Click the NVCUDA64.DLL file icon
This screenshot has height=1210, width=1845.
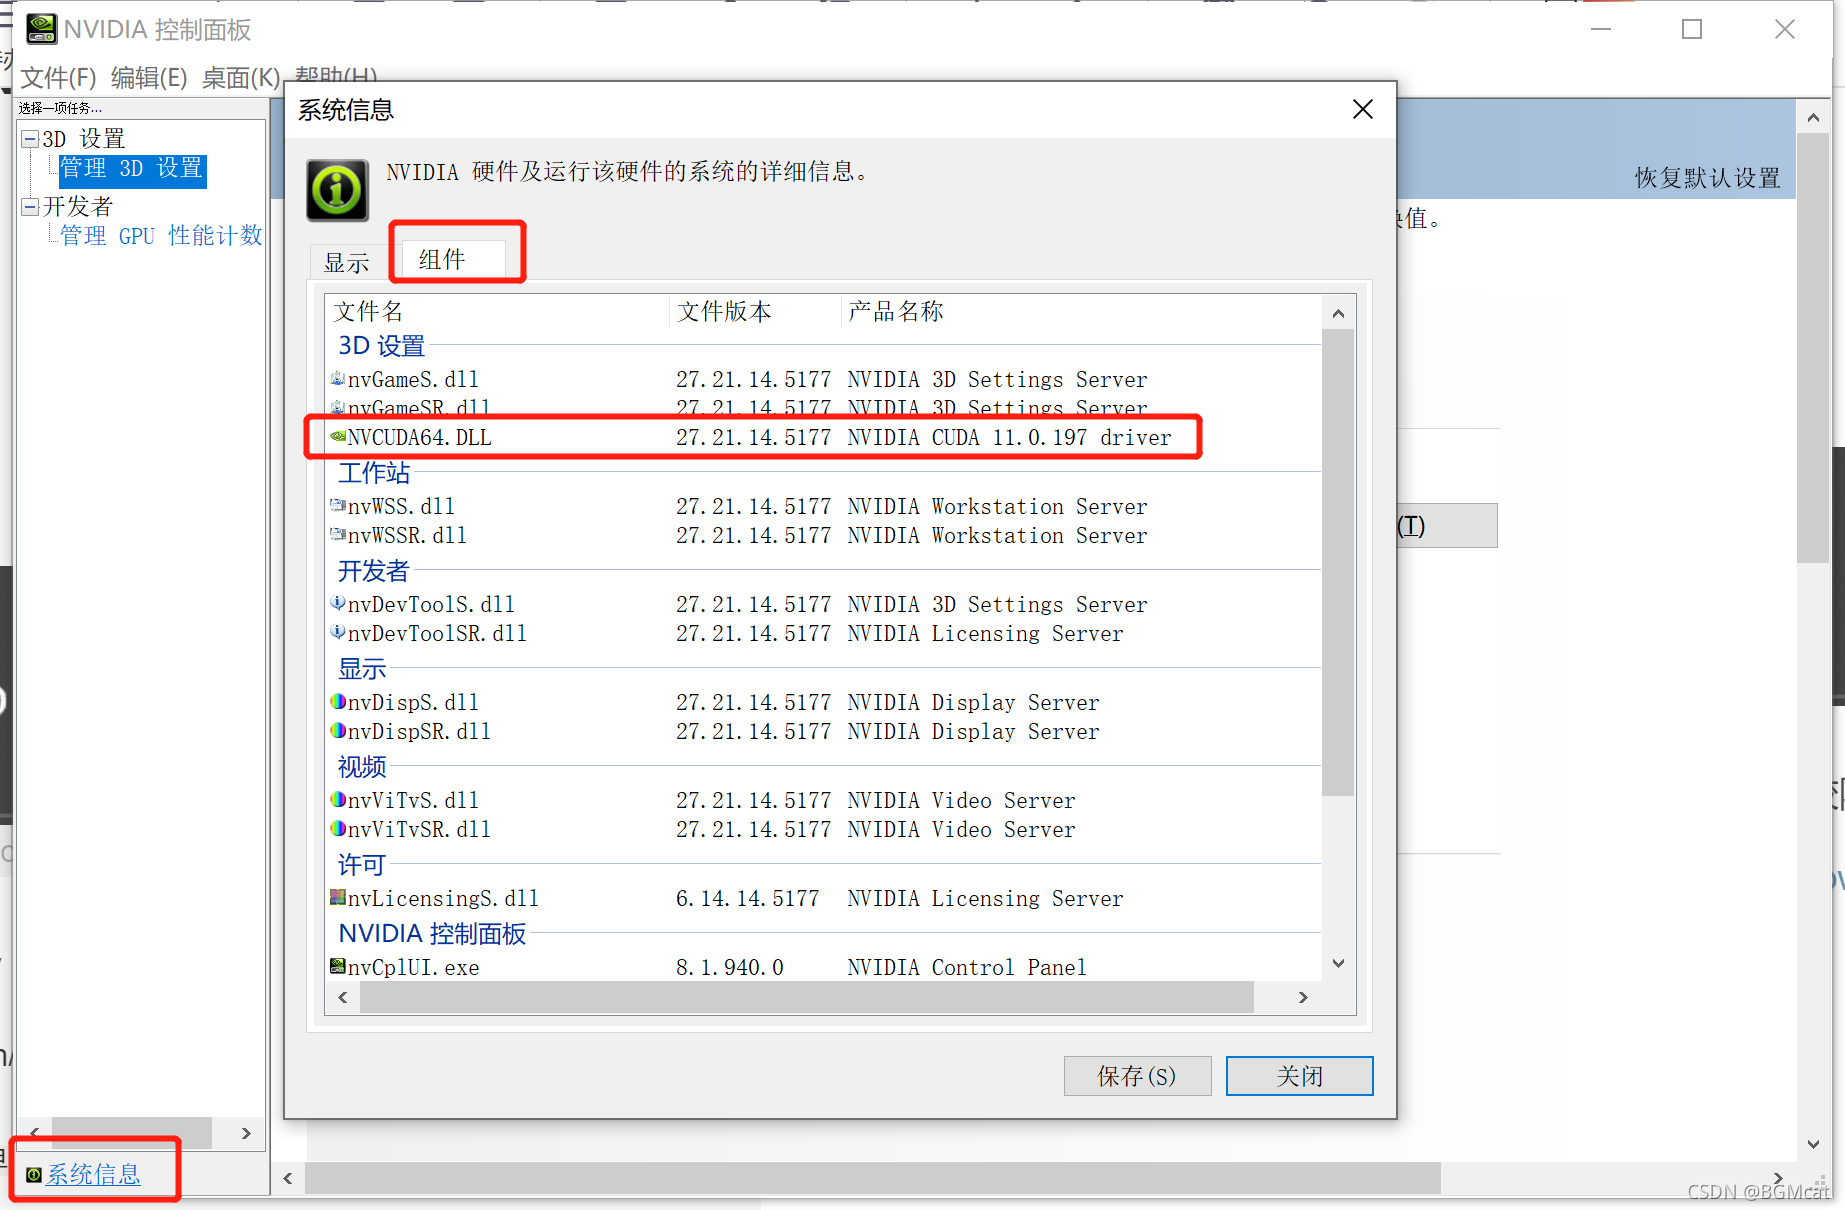click(338, 436)
